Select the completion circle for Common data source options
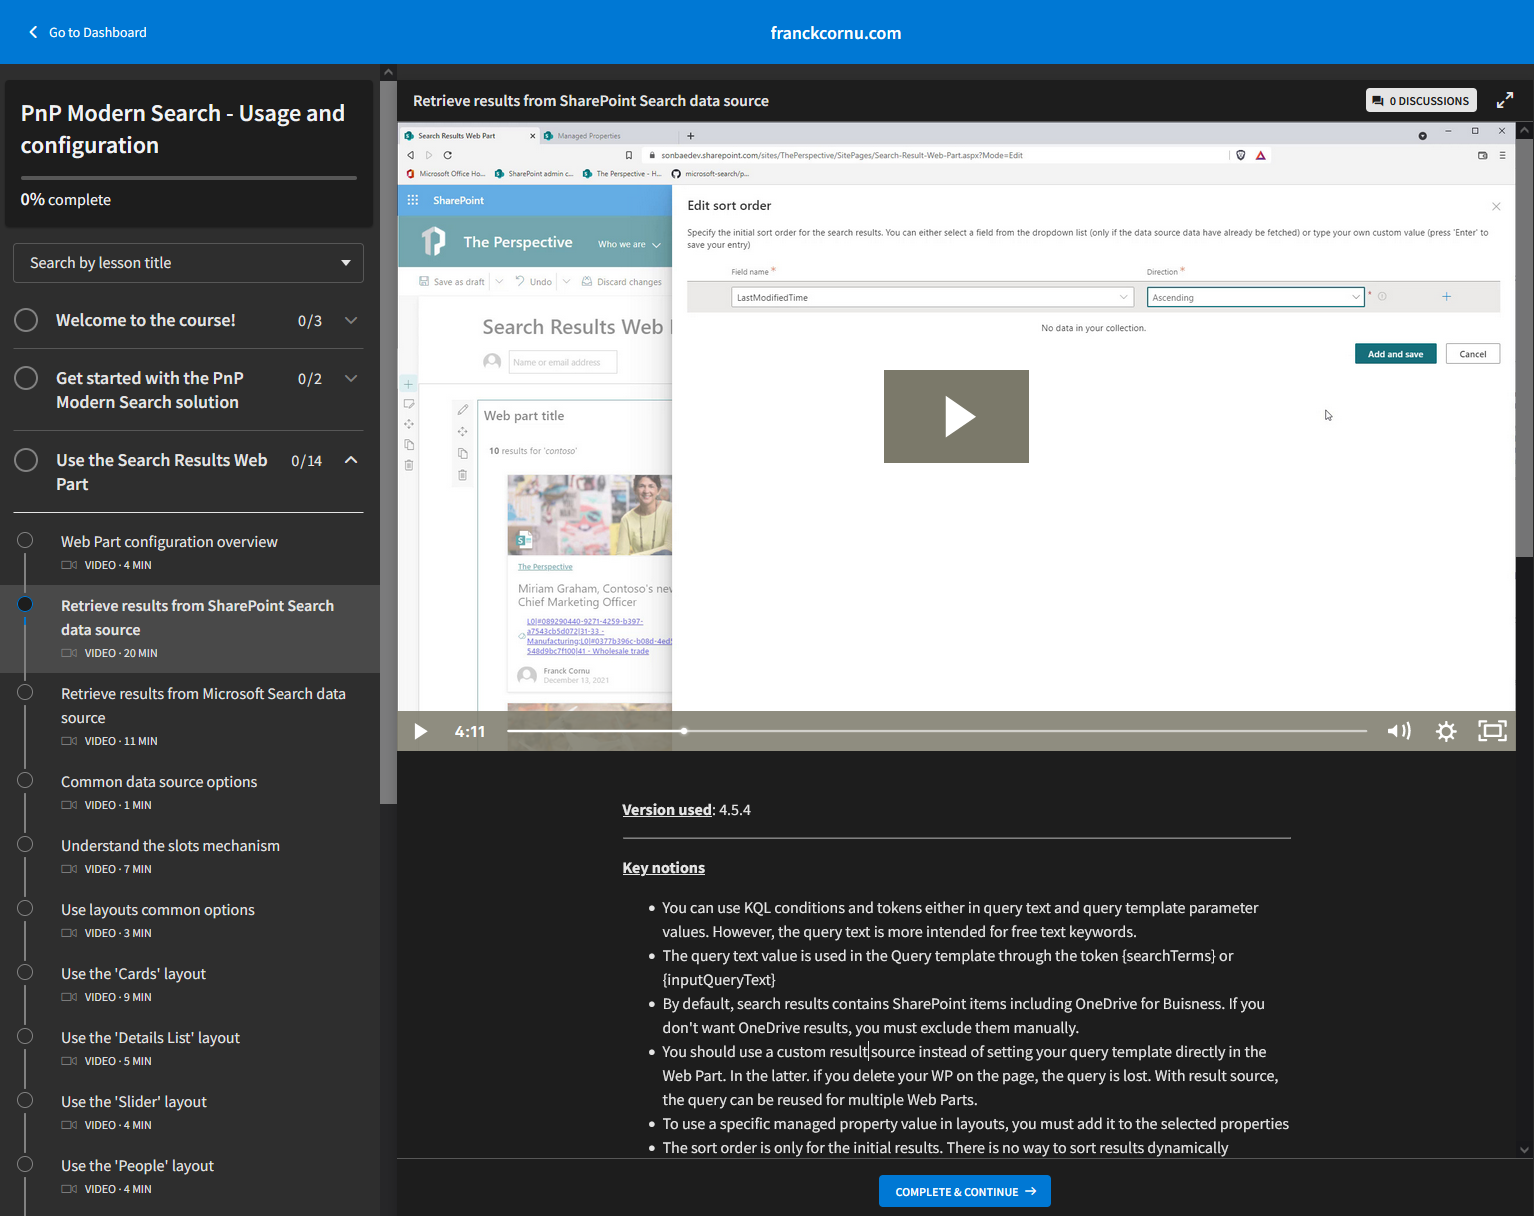This screenshot has height=1216, width=1534. (25, 779)
